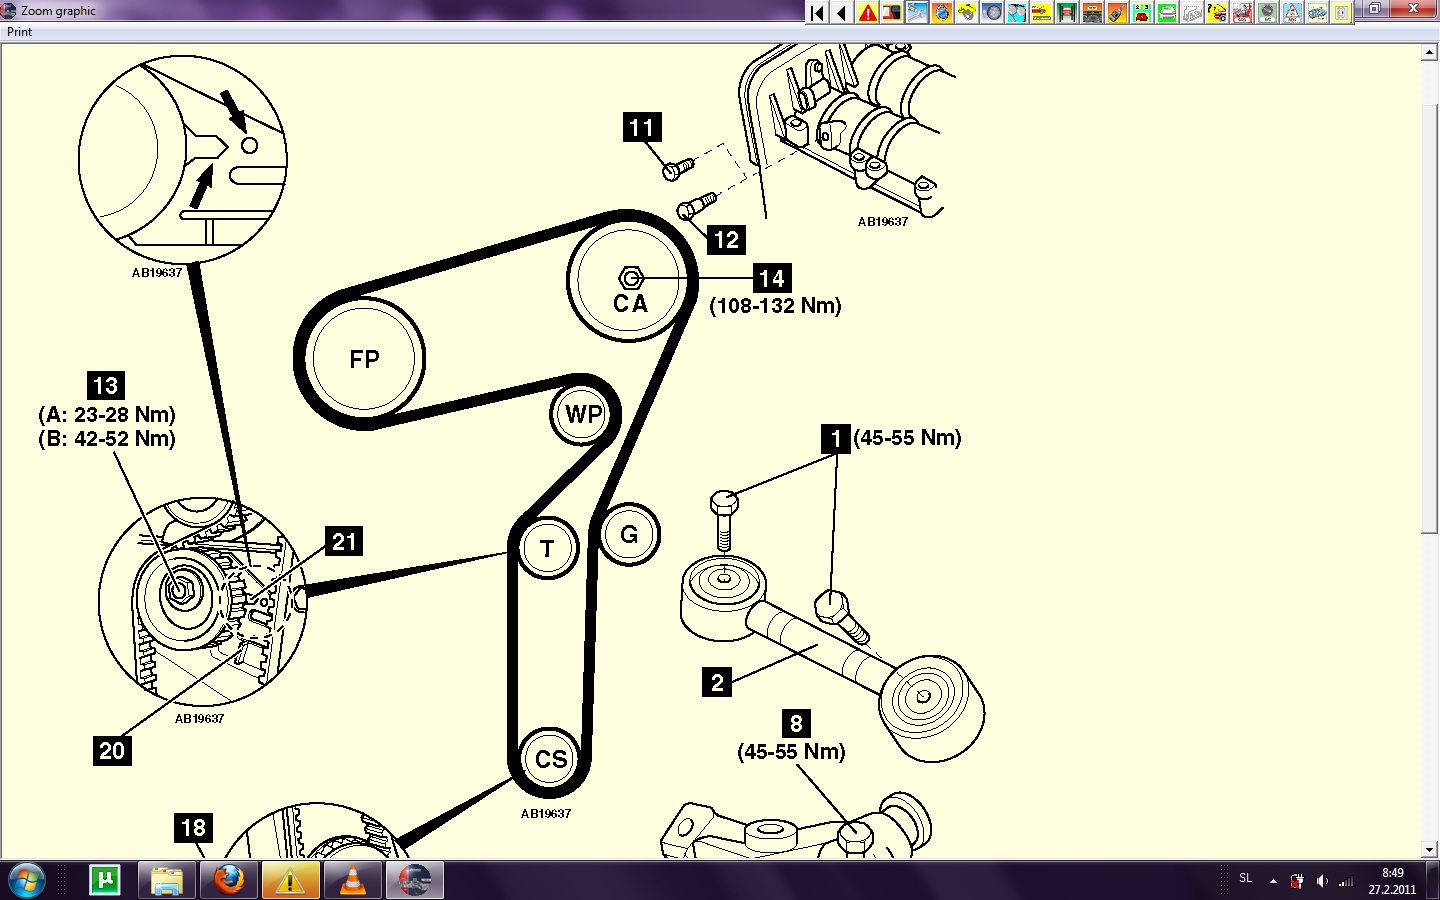
Task: Click callout number 13 in the diagram
Action: 106,385
